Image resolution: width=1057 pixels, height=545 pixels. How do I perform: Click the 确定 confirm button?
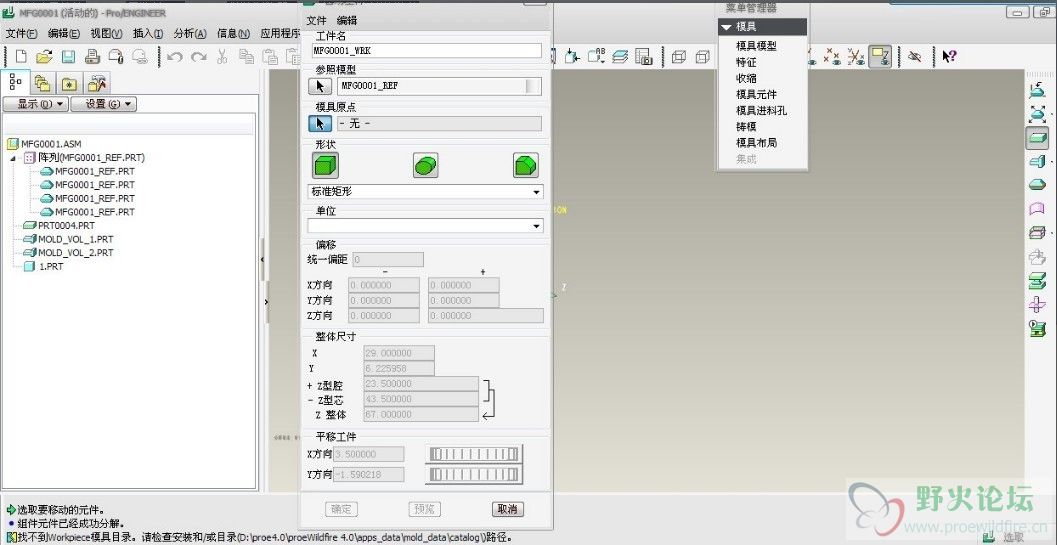pos(341,509)
